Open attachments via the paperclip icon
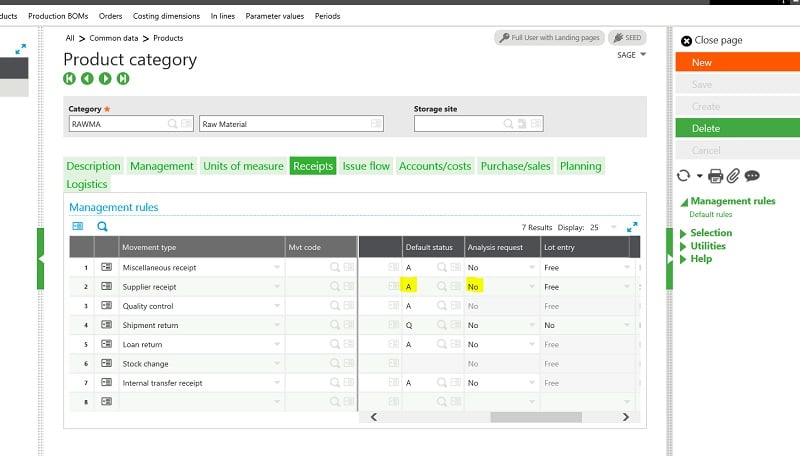This screenshot has height=456, width=800. coord(733,176)
